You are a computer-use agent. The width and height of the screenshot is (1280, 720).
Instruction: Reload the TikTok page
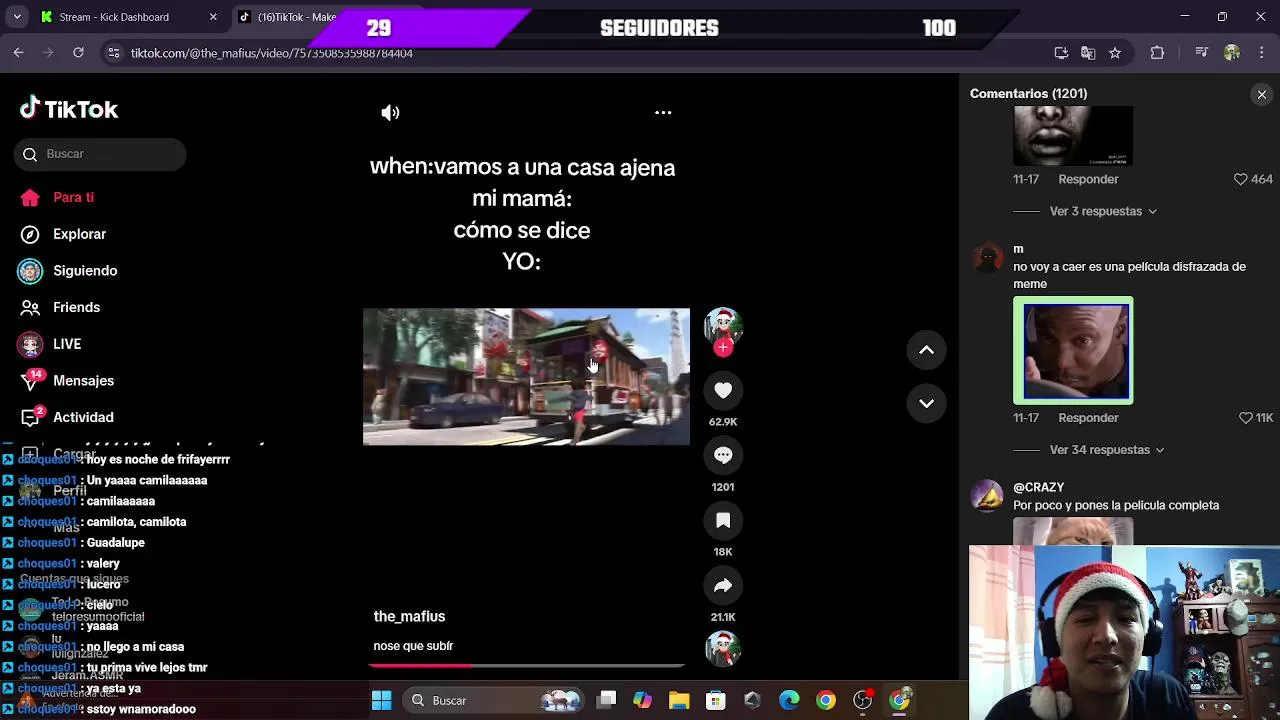pos(78,53)
